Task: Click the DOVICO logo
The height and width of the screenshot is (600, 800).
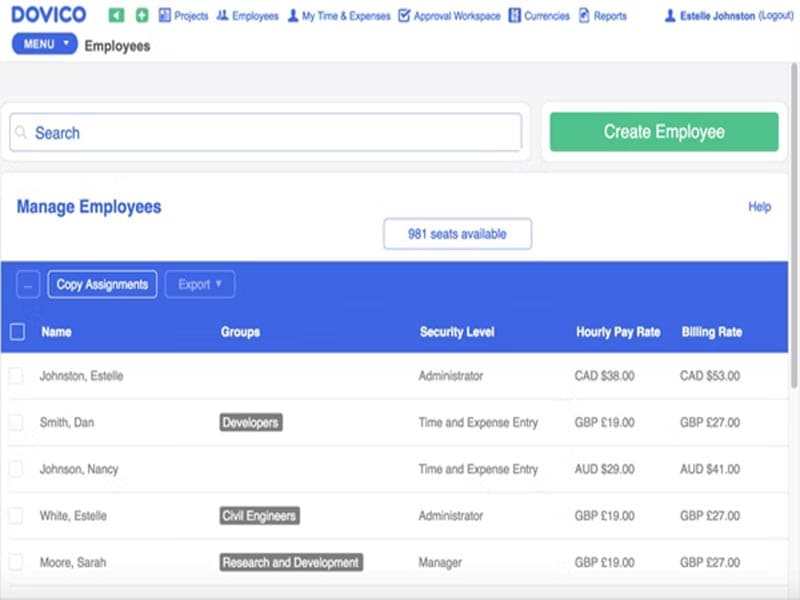Action: 48,15
